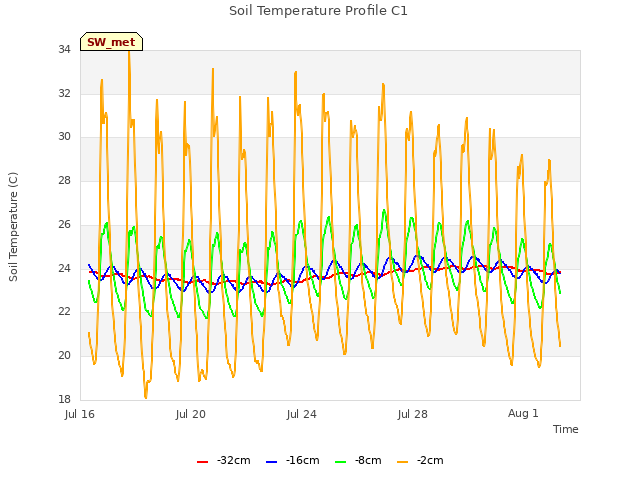This screenshot has height=480, width=640.
Task: Click the Jul 24 x-axis tick label
Action: click(x=302, y=414)
